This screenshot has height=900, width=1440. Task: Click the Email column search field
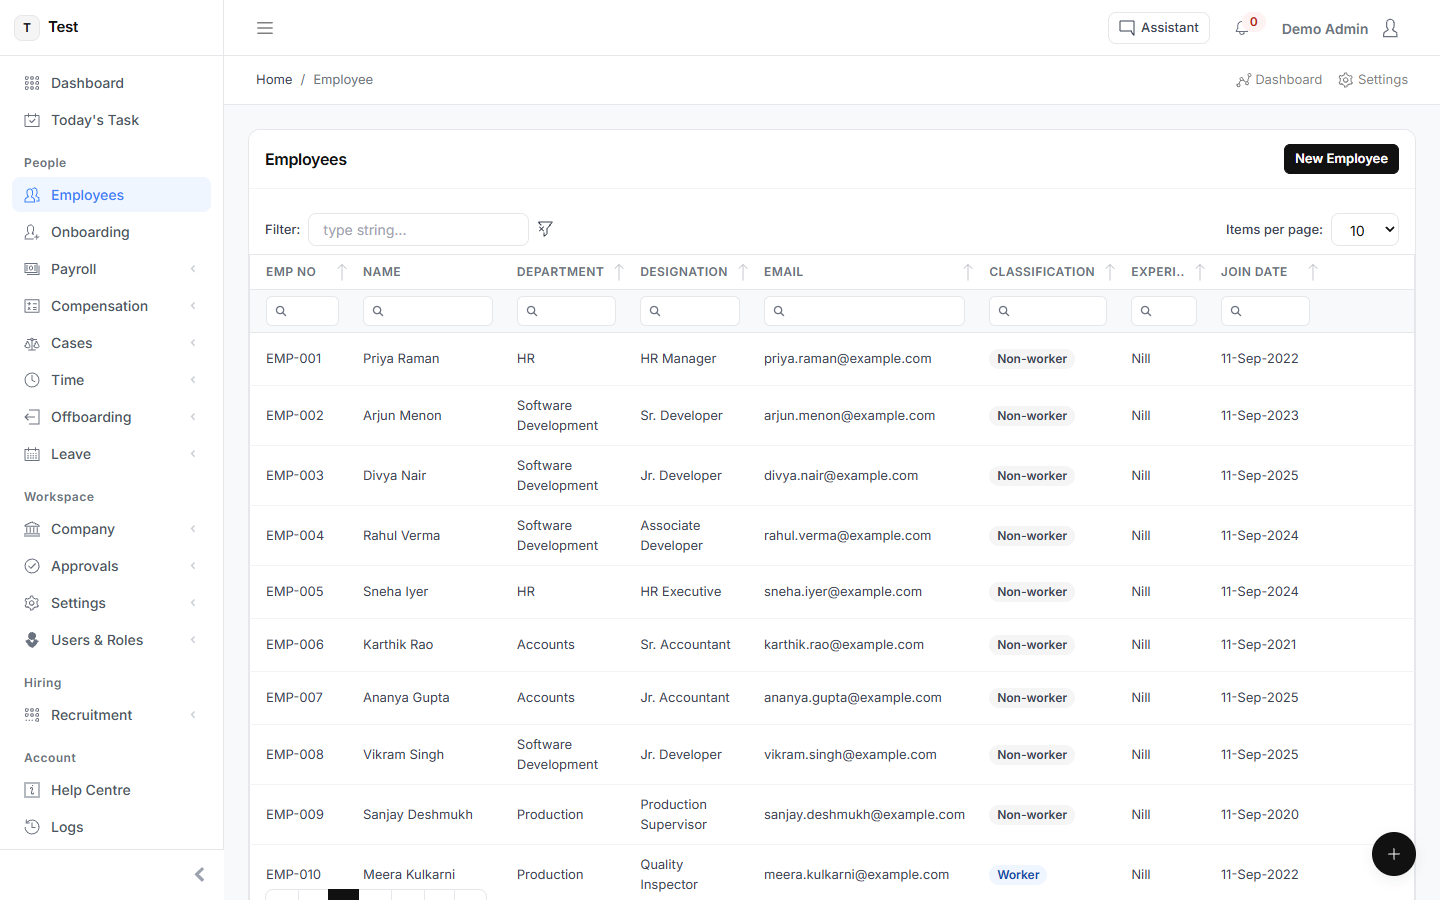coord(864,311)
